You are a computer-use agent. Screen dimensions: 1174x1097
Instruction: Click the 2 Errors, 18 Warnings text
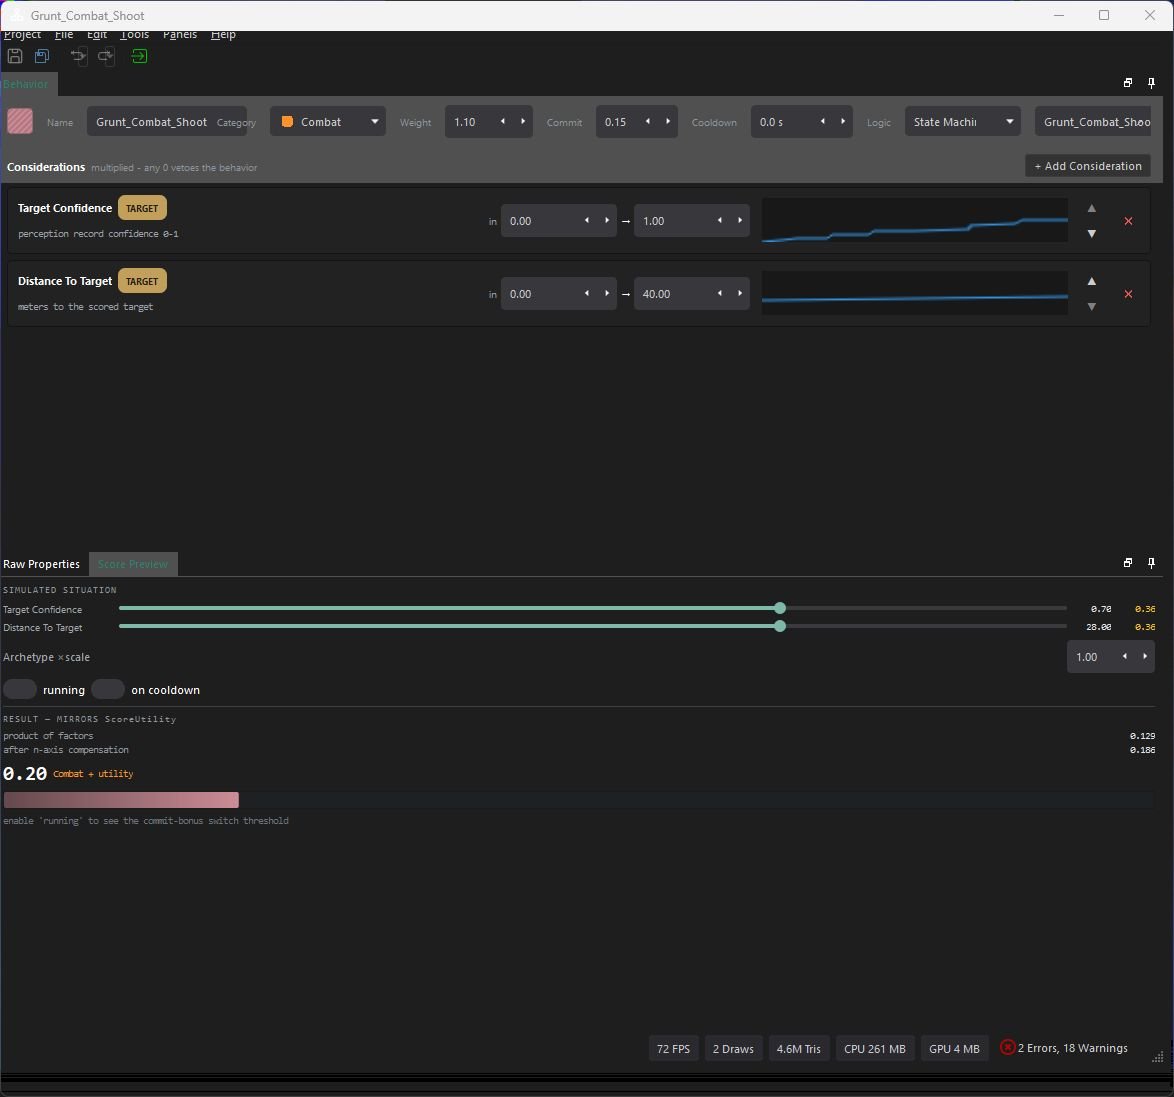[1072, 1048]
